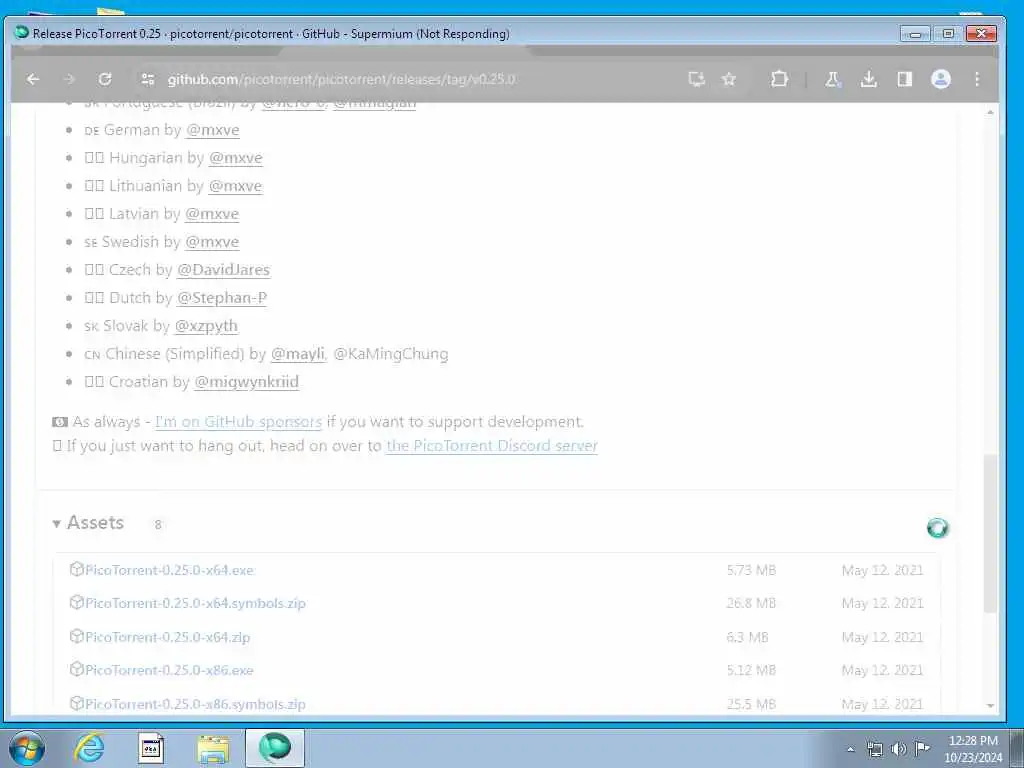Open @mayli profile link
The image size is (1024, 768).
298,354
